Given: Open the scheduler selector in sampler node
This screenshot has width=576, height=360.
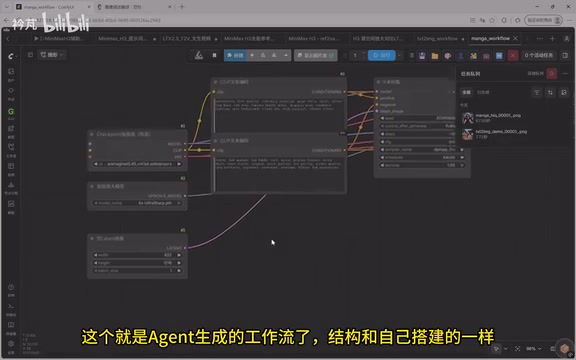Looking at the screenshot, I should pos(422,157).
